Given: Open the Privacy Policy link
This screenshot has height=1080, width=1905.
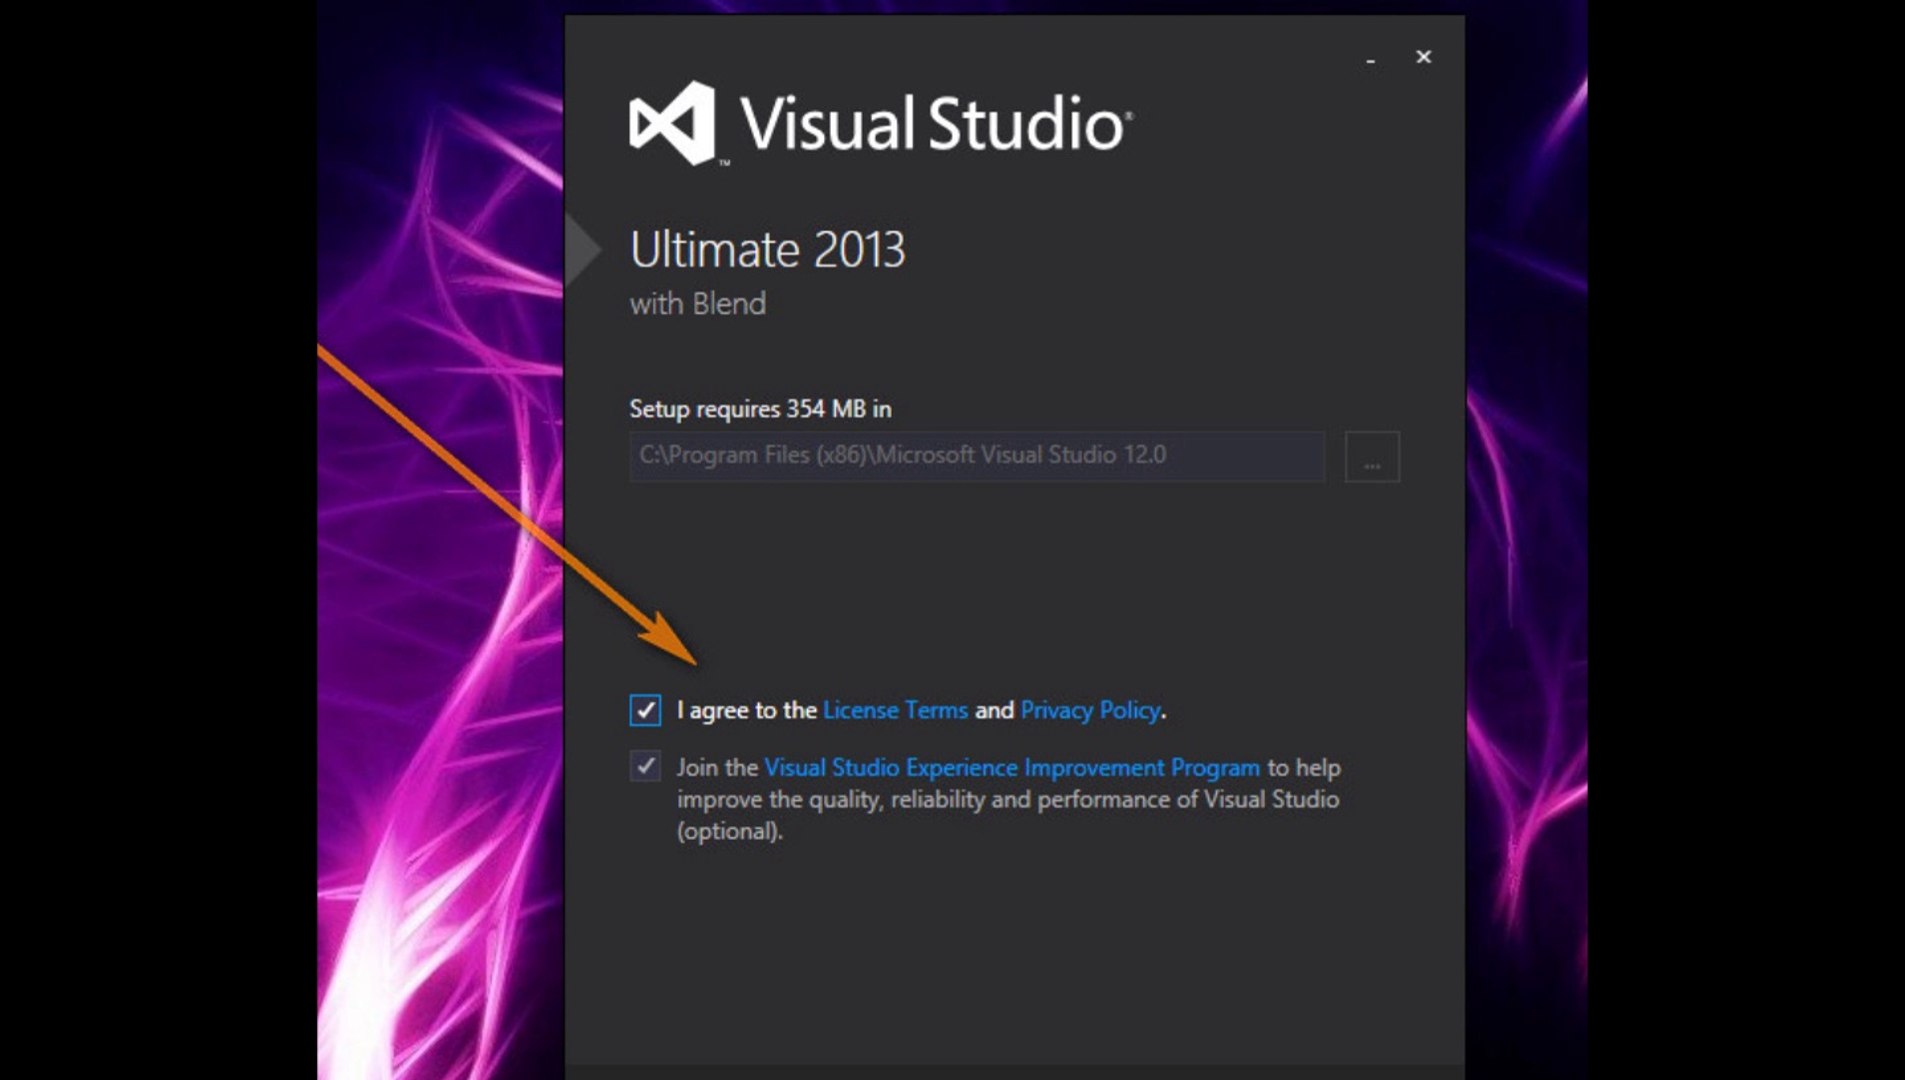Looking at the screenshot, I should click(1089, 710).
